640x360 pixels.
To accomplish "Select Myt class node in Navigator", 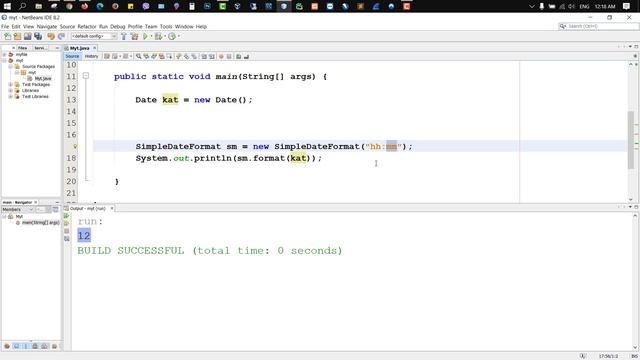I will (x=19, y=216).
